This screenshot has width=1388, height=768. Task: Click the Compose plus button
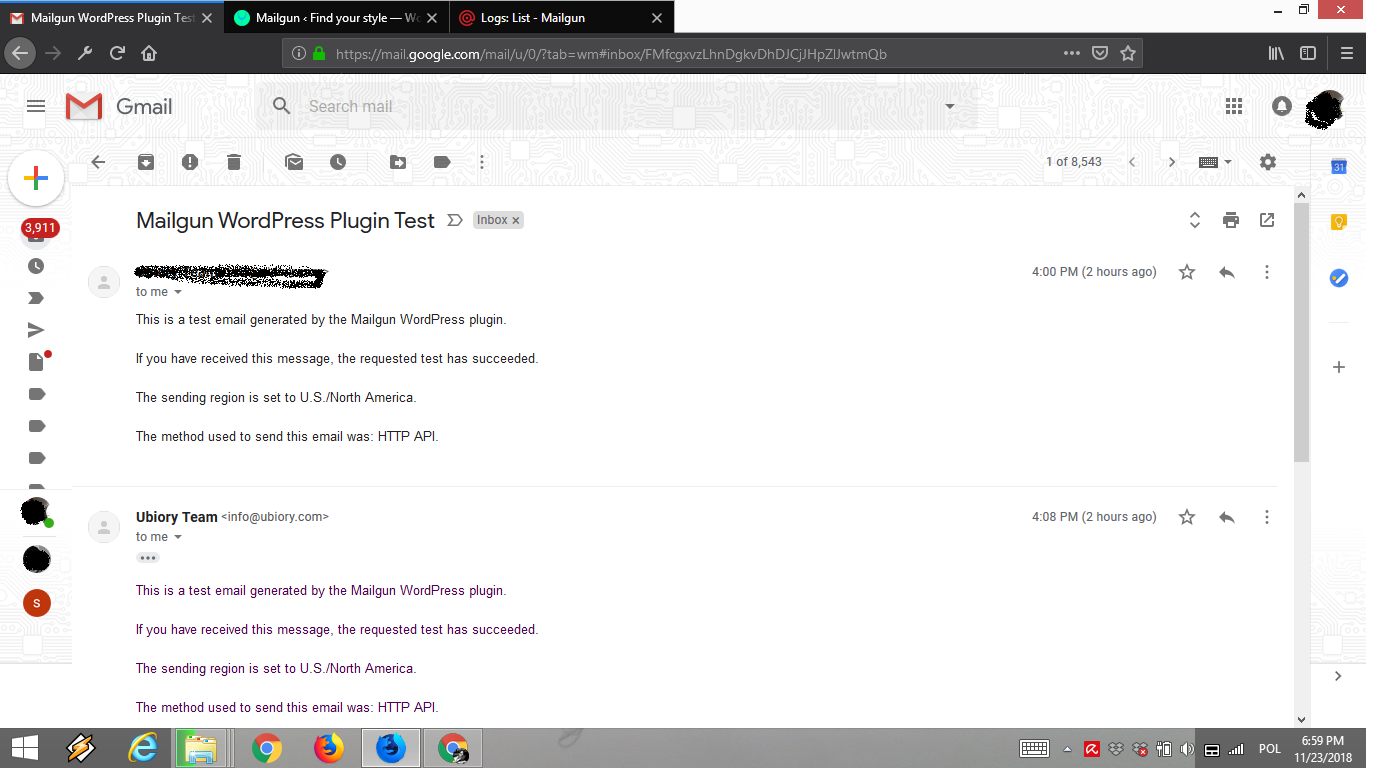pyautogui.click(x=36, y=179)
